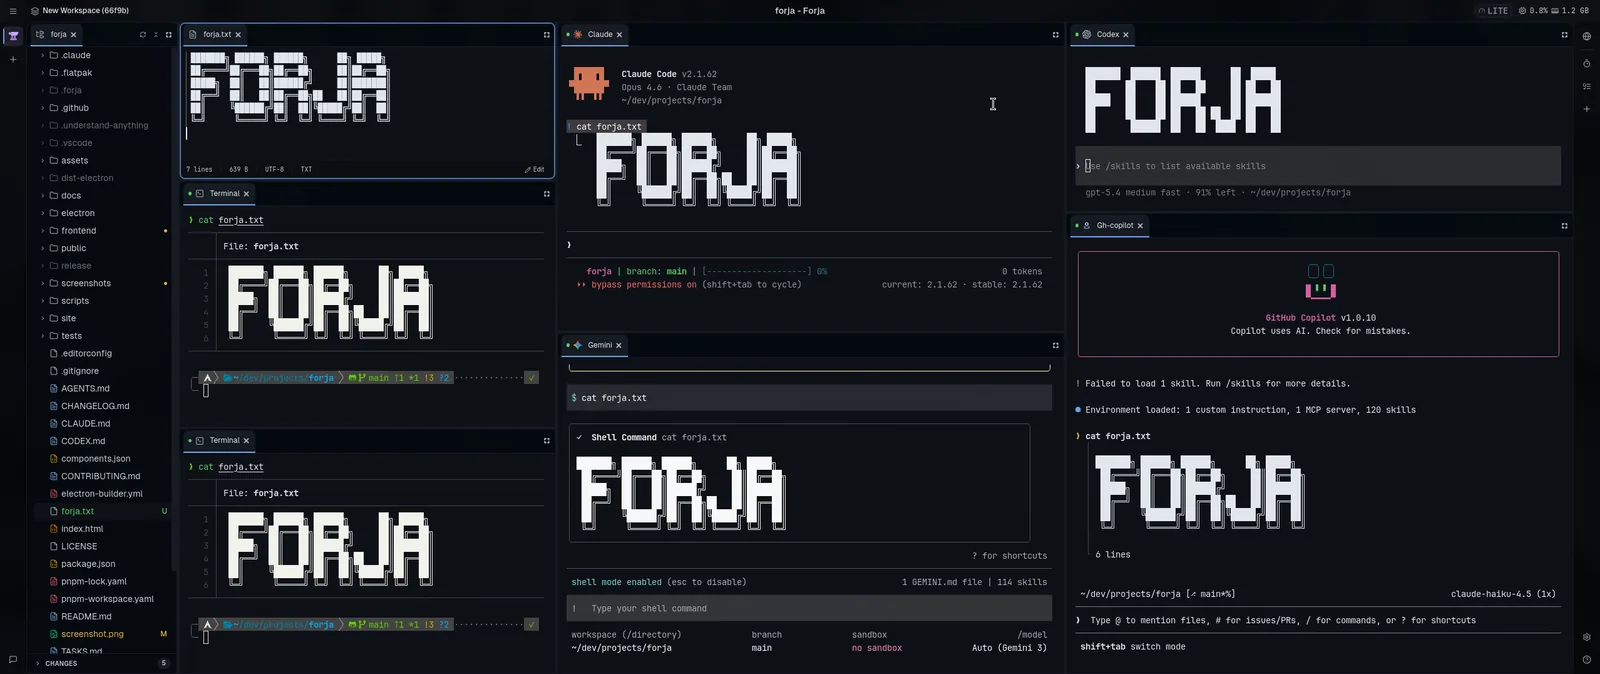
Task: Maximize the Claude pane
Action: click(x=1055, y=34)
